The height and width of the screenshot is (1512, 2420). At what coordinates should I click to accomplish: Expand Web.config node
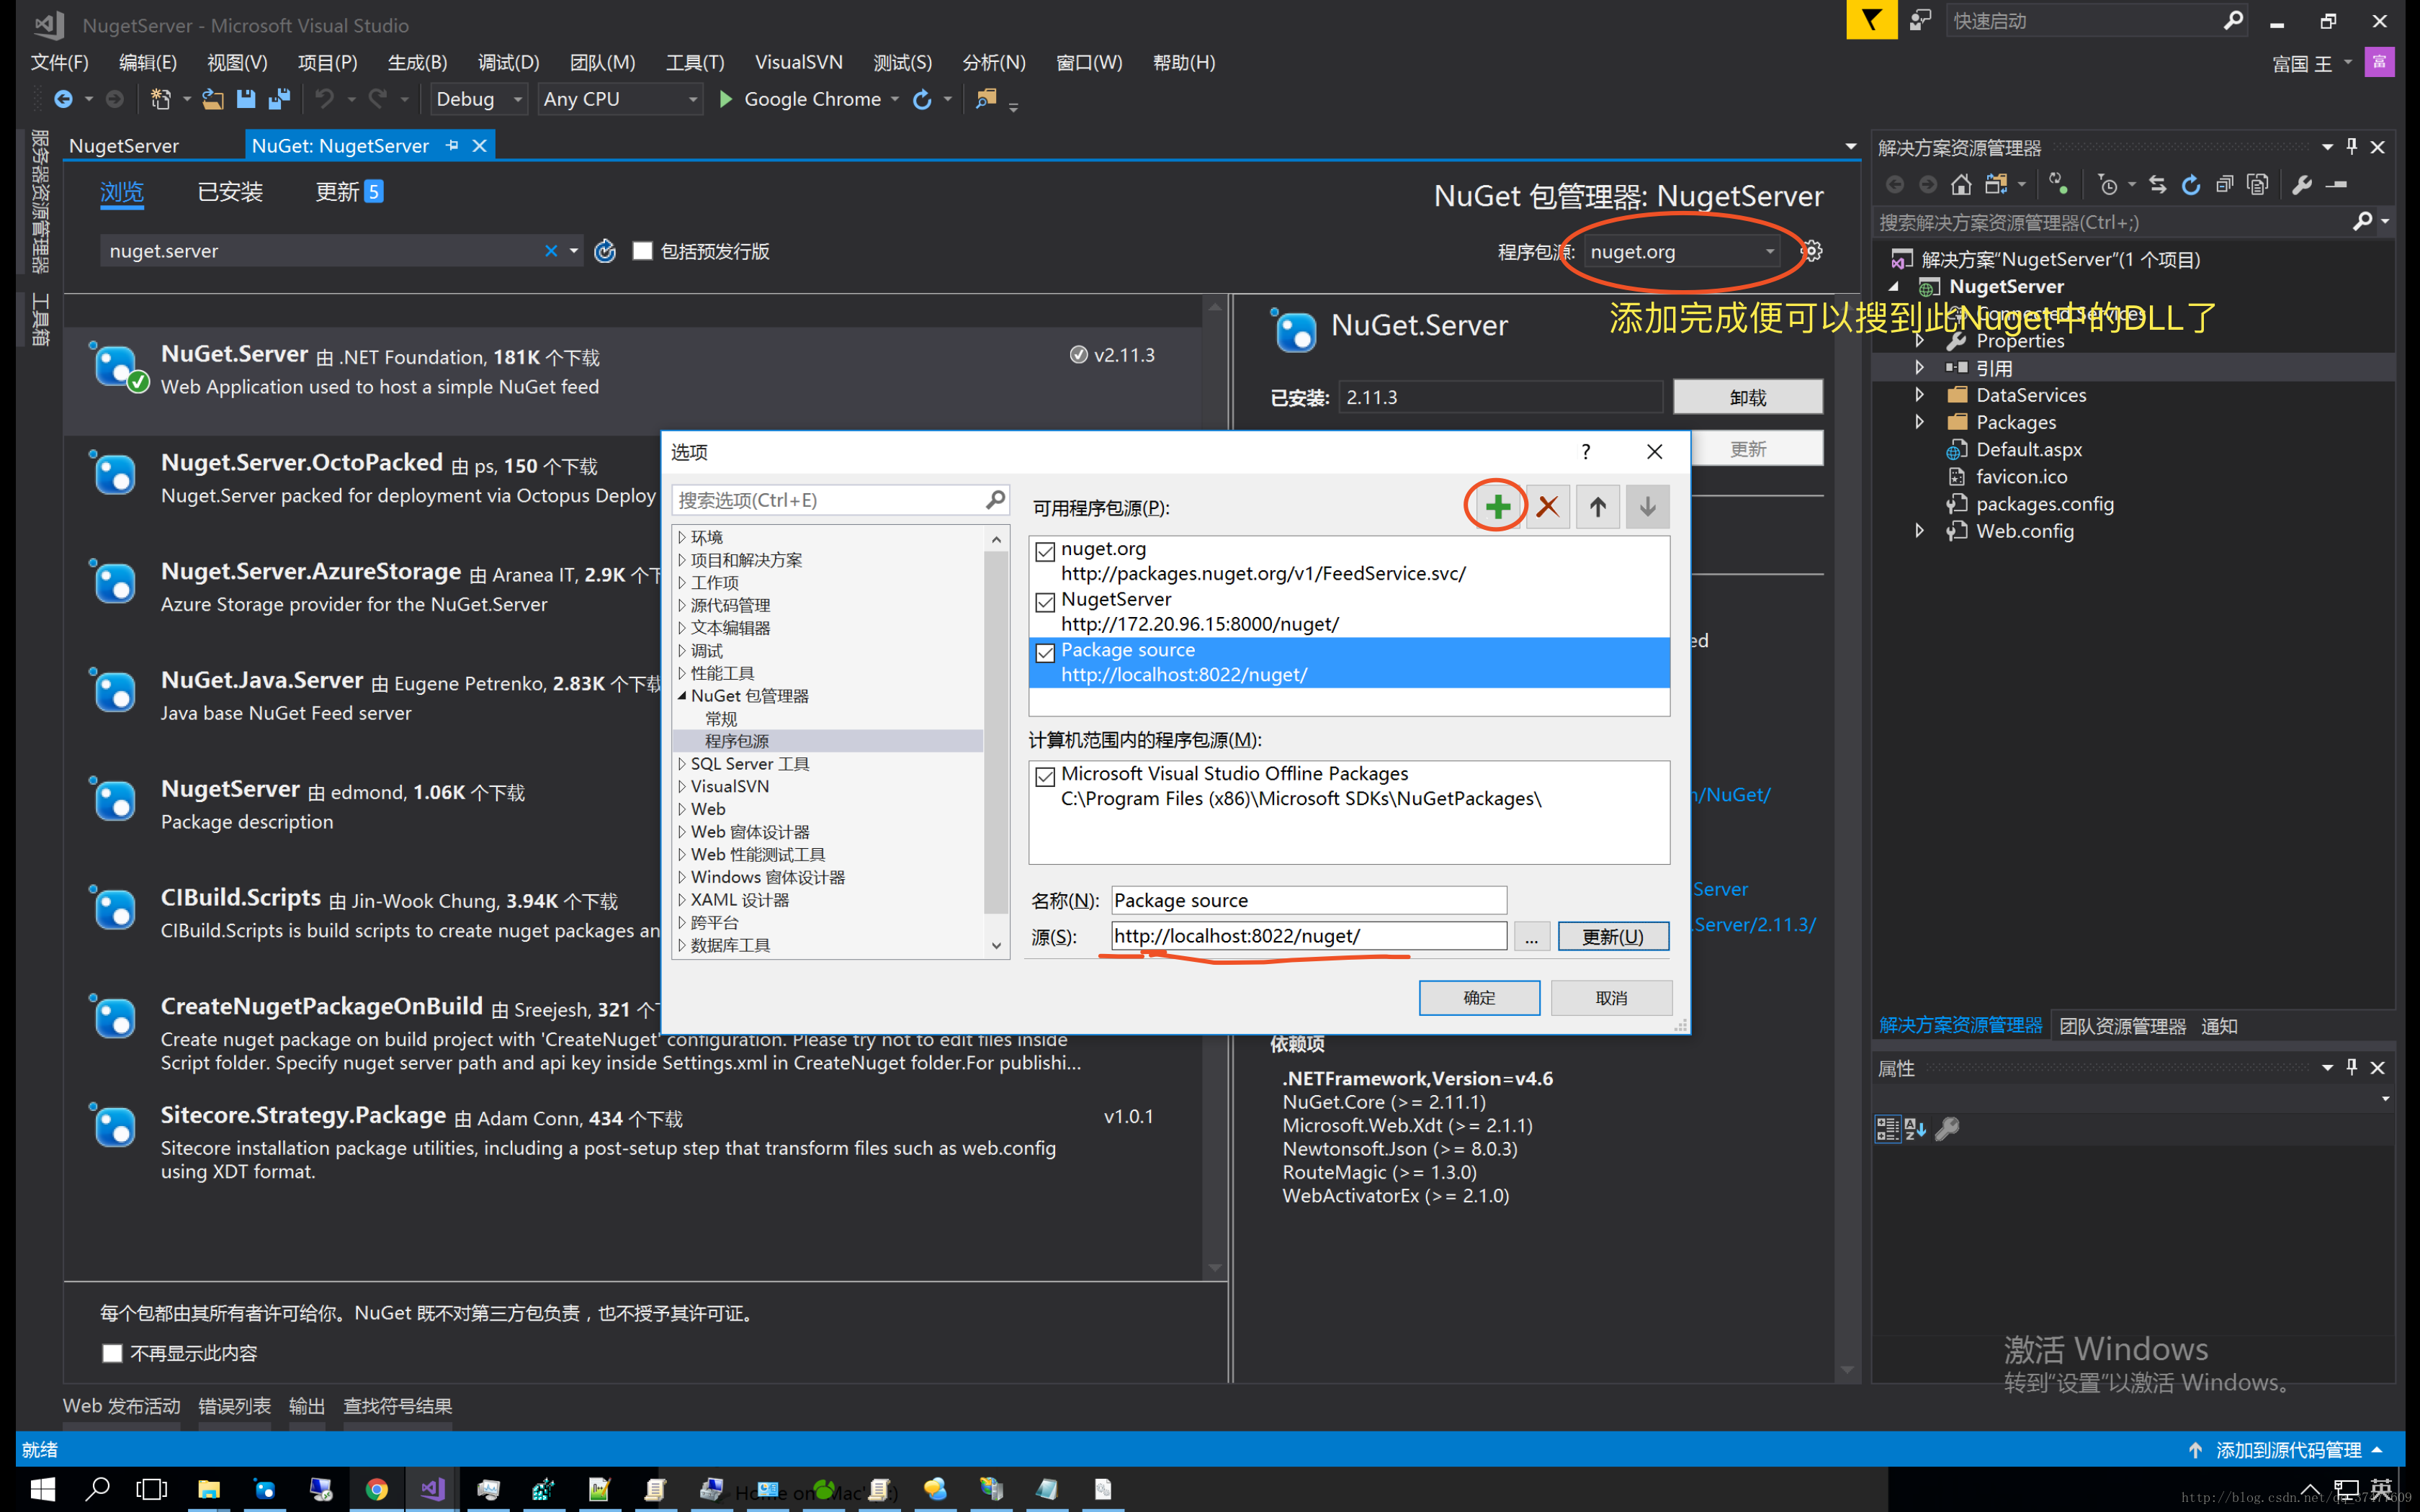tap(1919, 530)
